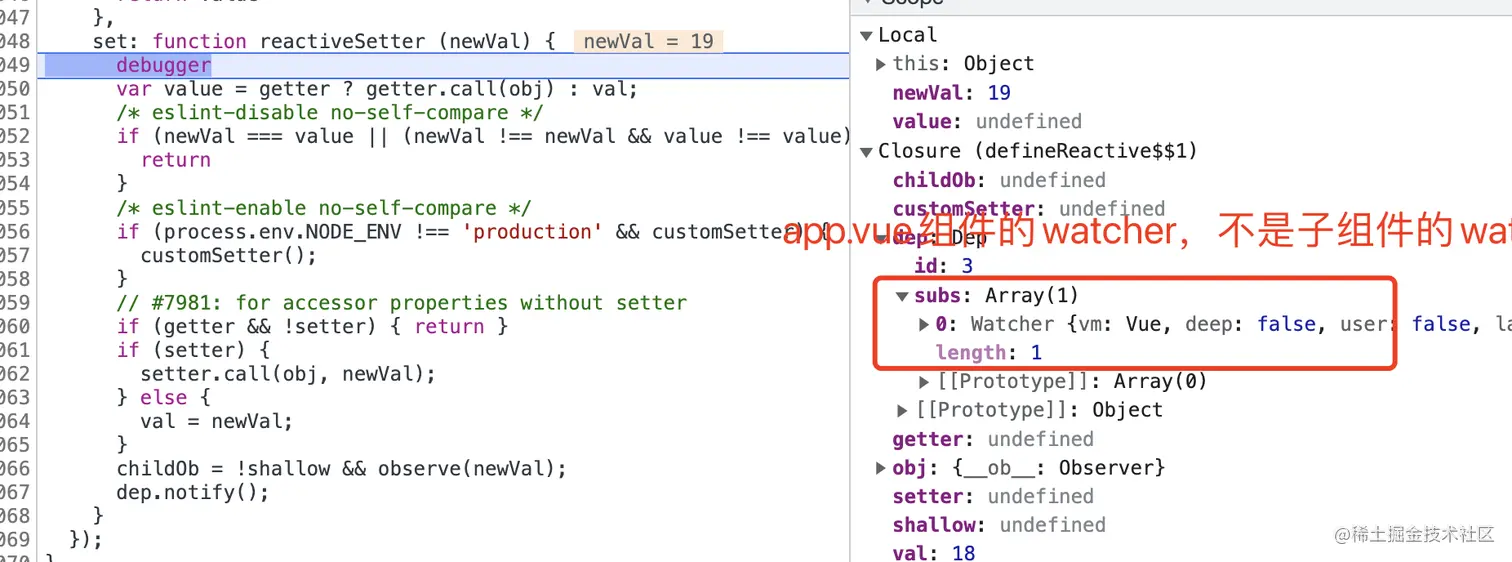Click the 'if (setter) {' line

click(x=193, y=350)
